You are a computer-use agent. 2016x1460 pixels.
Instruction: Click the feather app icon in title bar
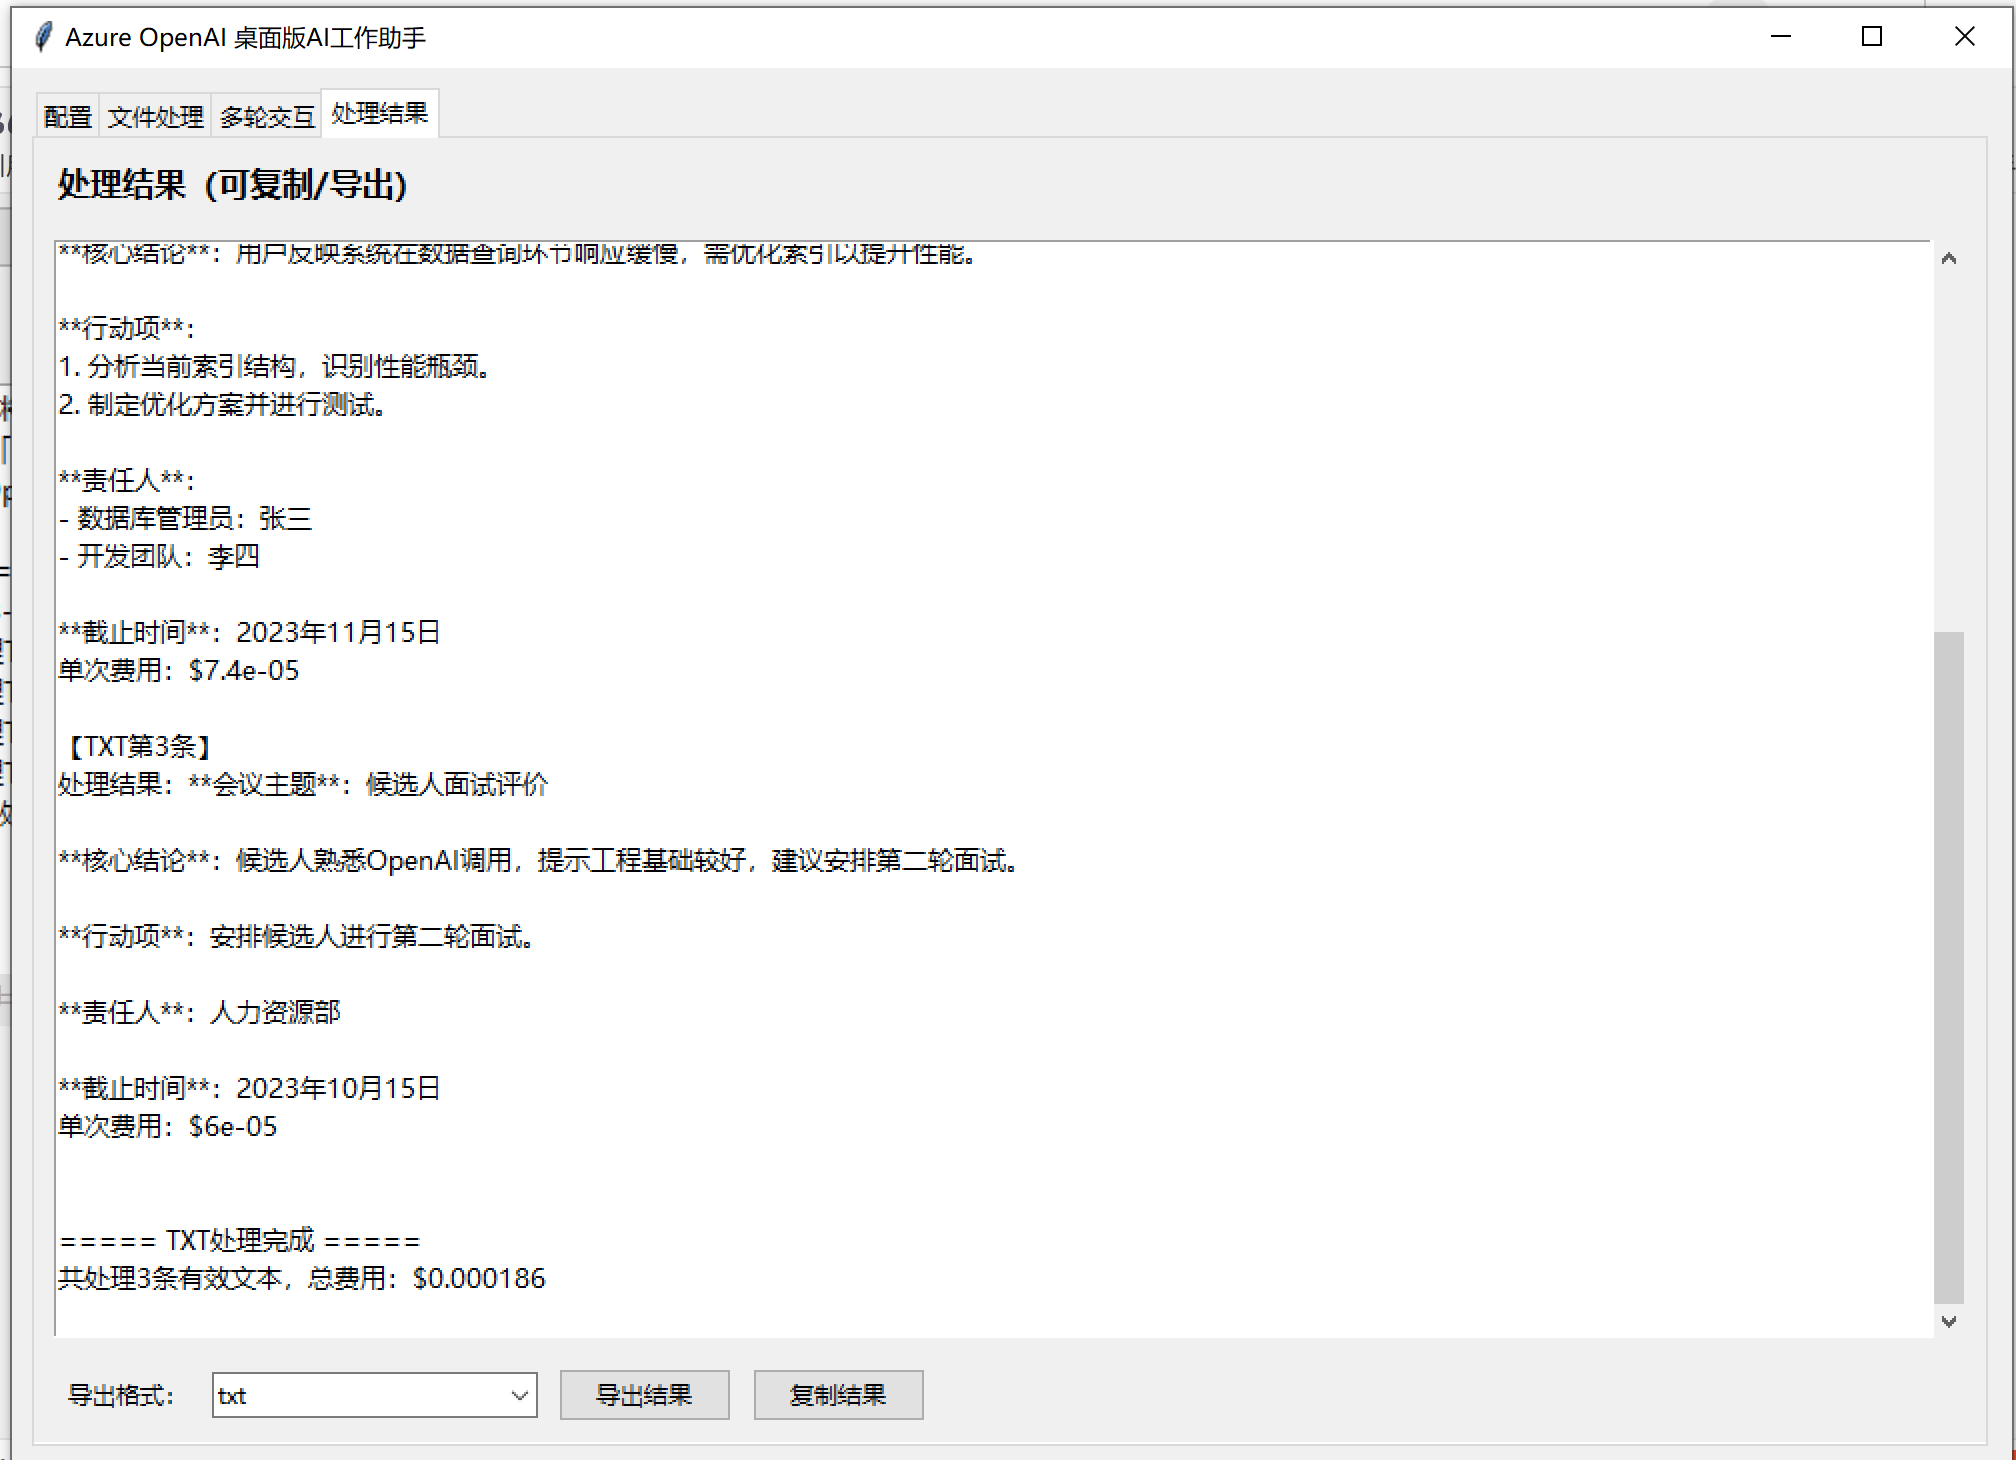pyautogui.click(x=43, y=37)
